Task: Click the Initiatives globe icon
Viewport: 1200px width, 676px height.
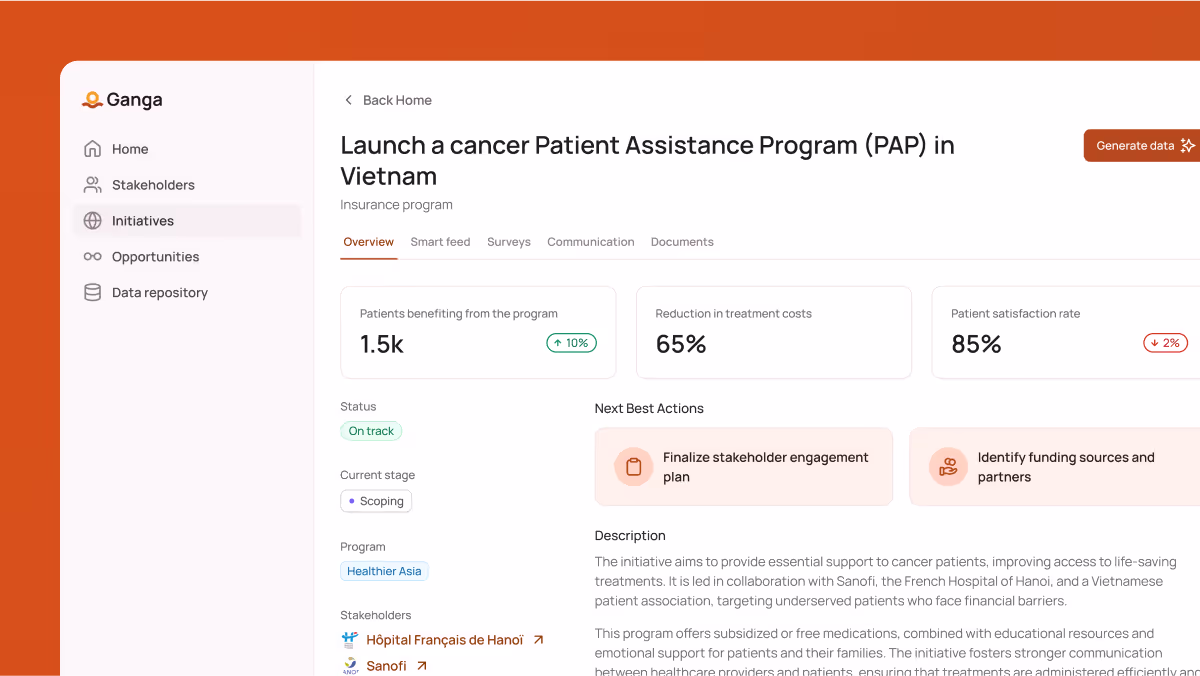Action: 92,221
